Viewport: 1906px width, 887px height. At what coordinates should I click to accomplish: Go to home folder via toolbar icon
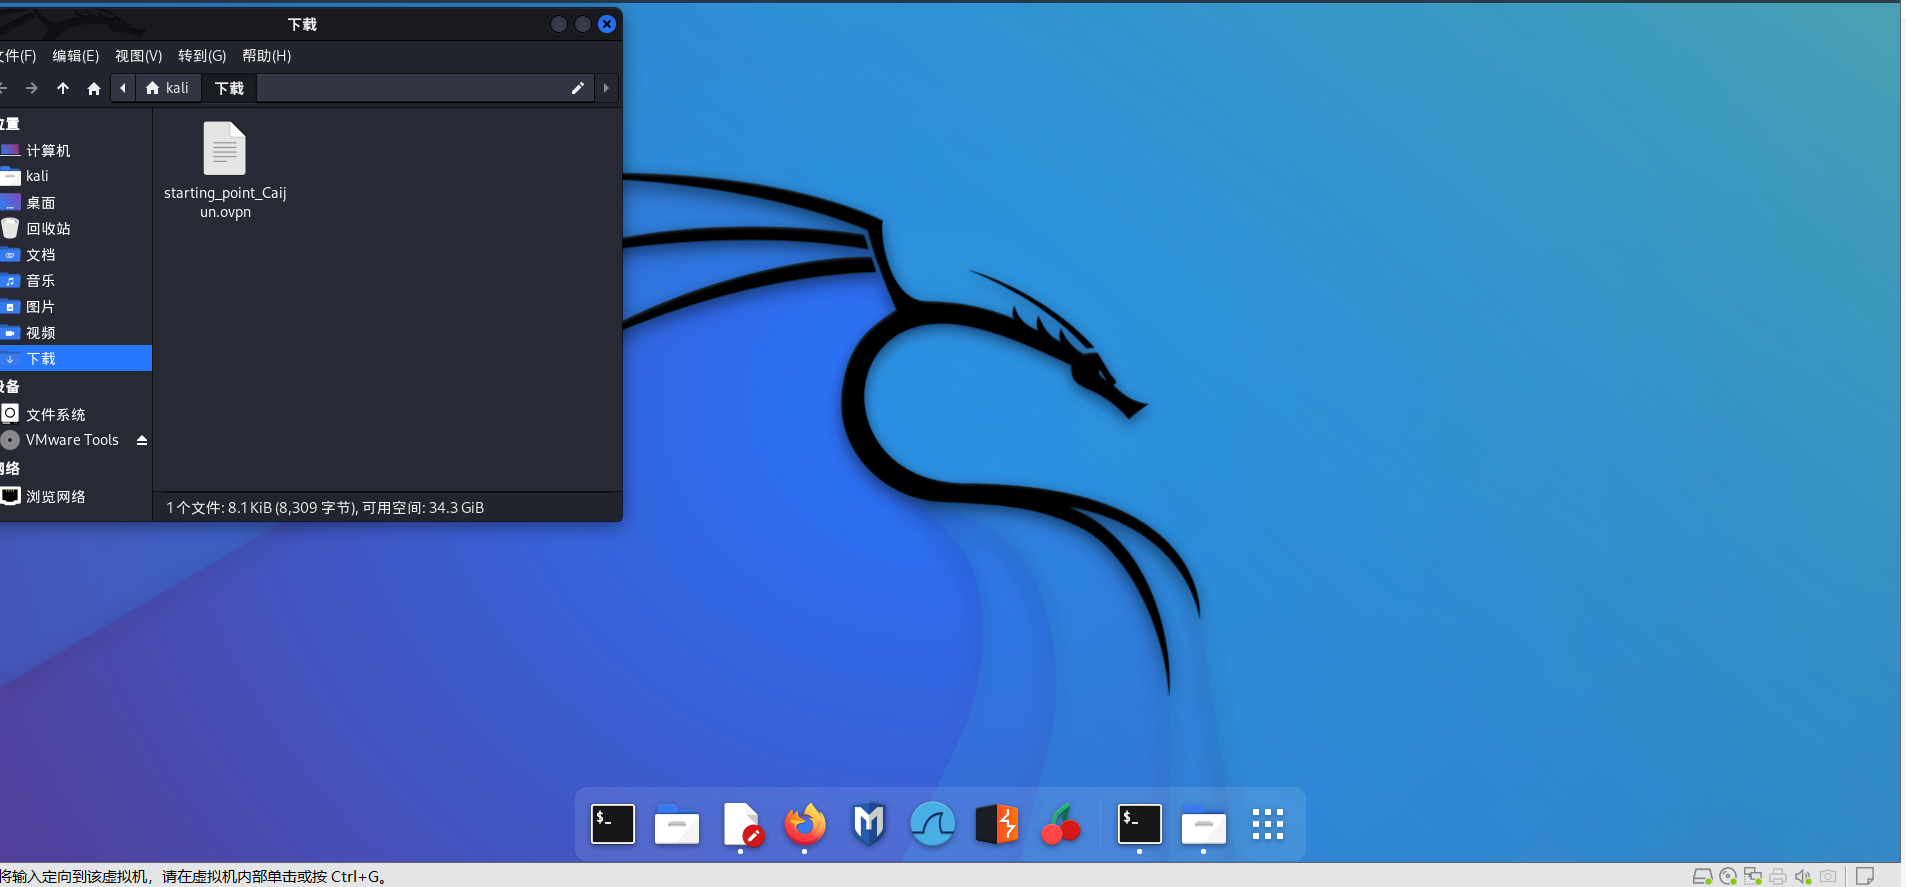point(94,88)
